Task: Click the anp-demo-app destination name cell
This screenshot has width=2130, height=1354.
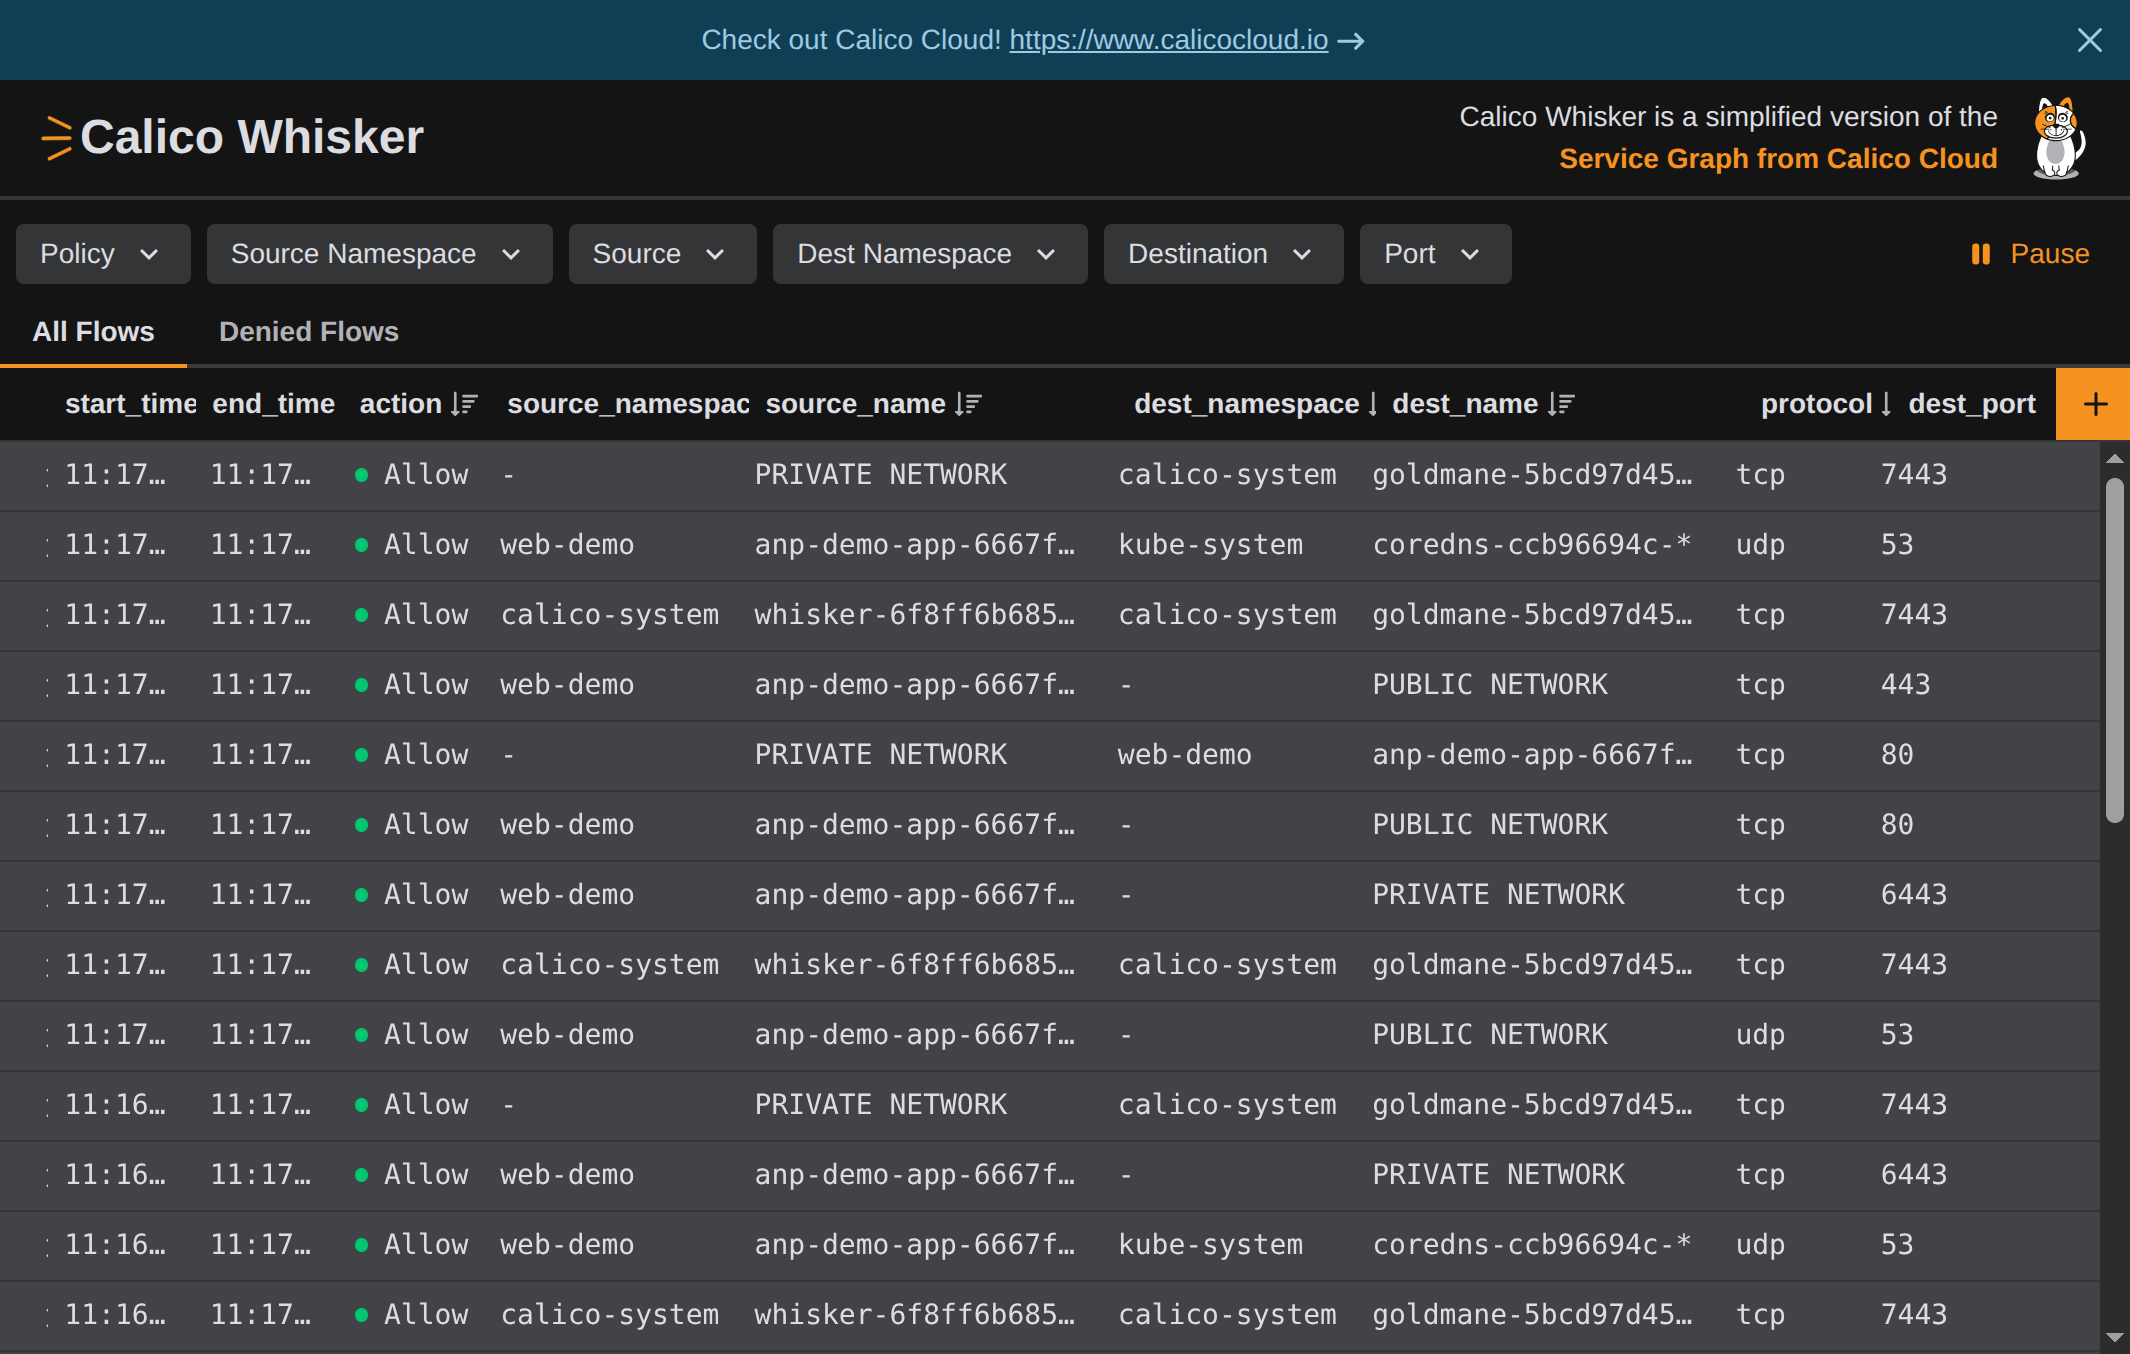Action: [x=1532, y=755]
